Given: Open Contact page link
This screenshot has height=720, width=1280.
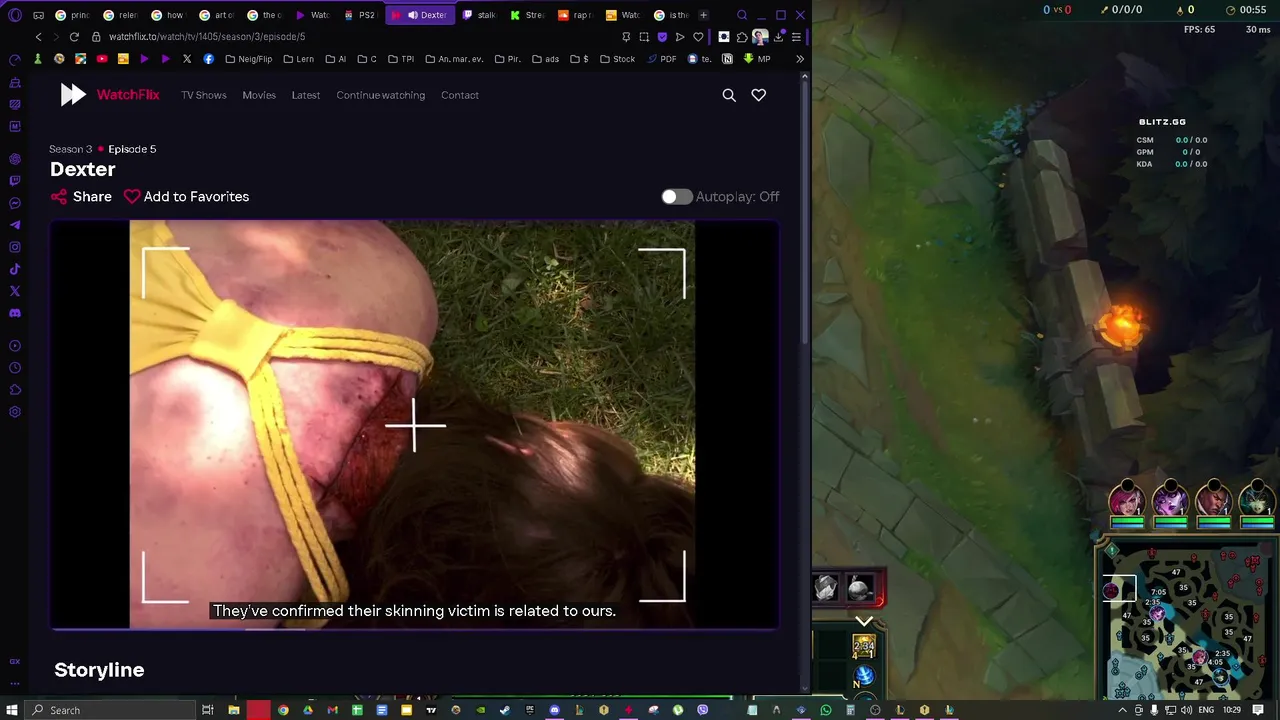Looking at the screenshot, I should (460, 95).
